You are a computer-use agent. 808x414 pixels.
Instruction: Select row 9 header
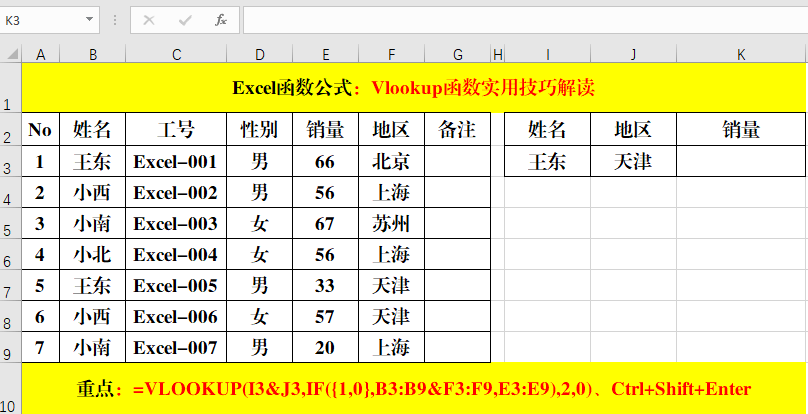click(x=11, y=347)
